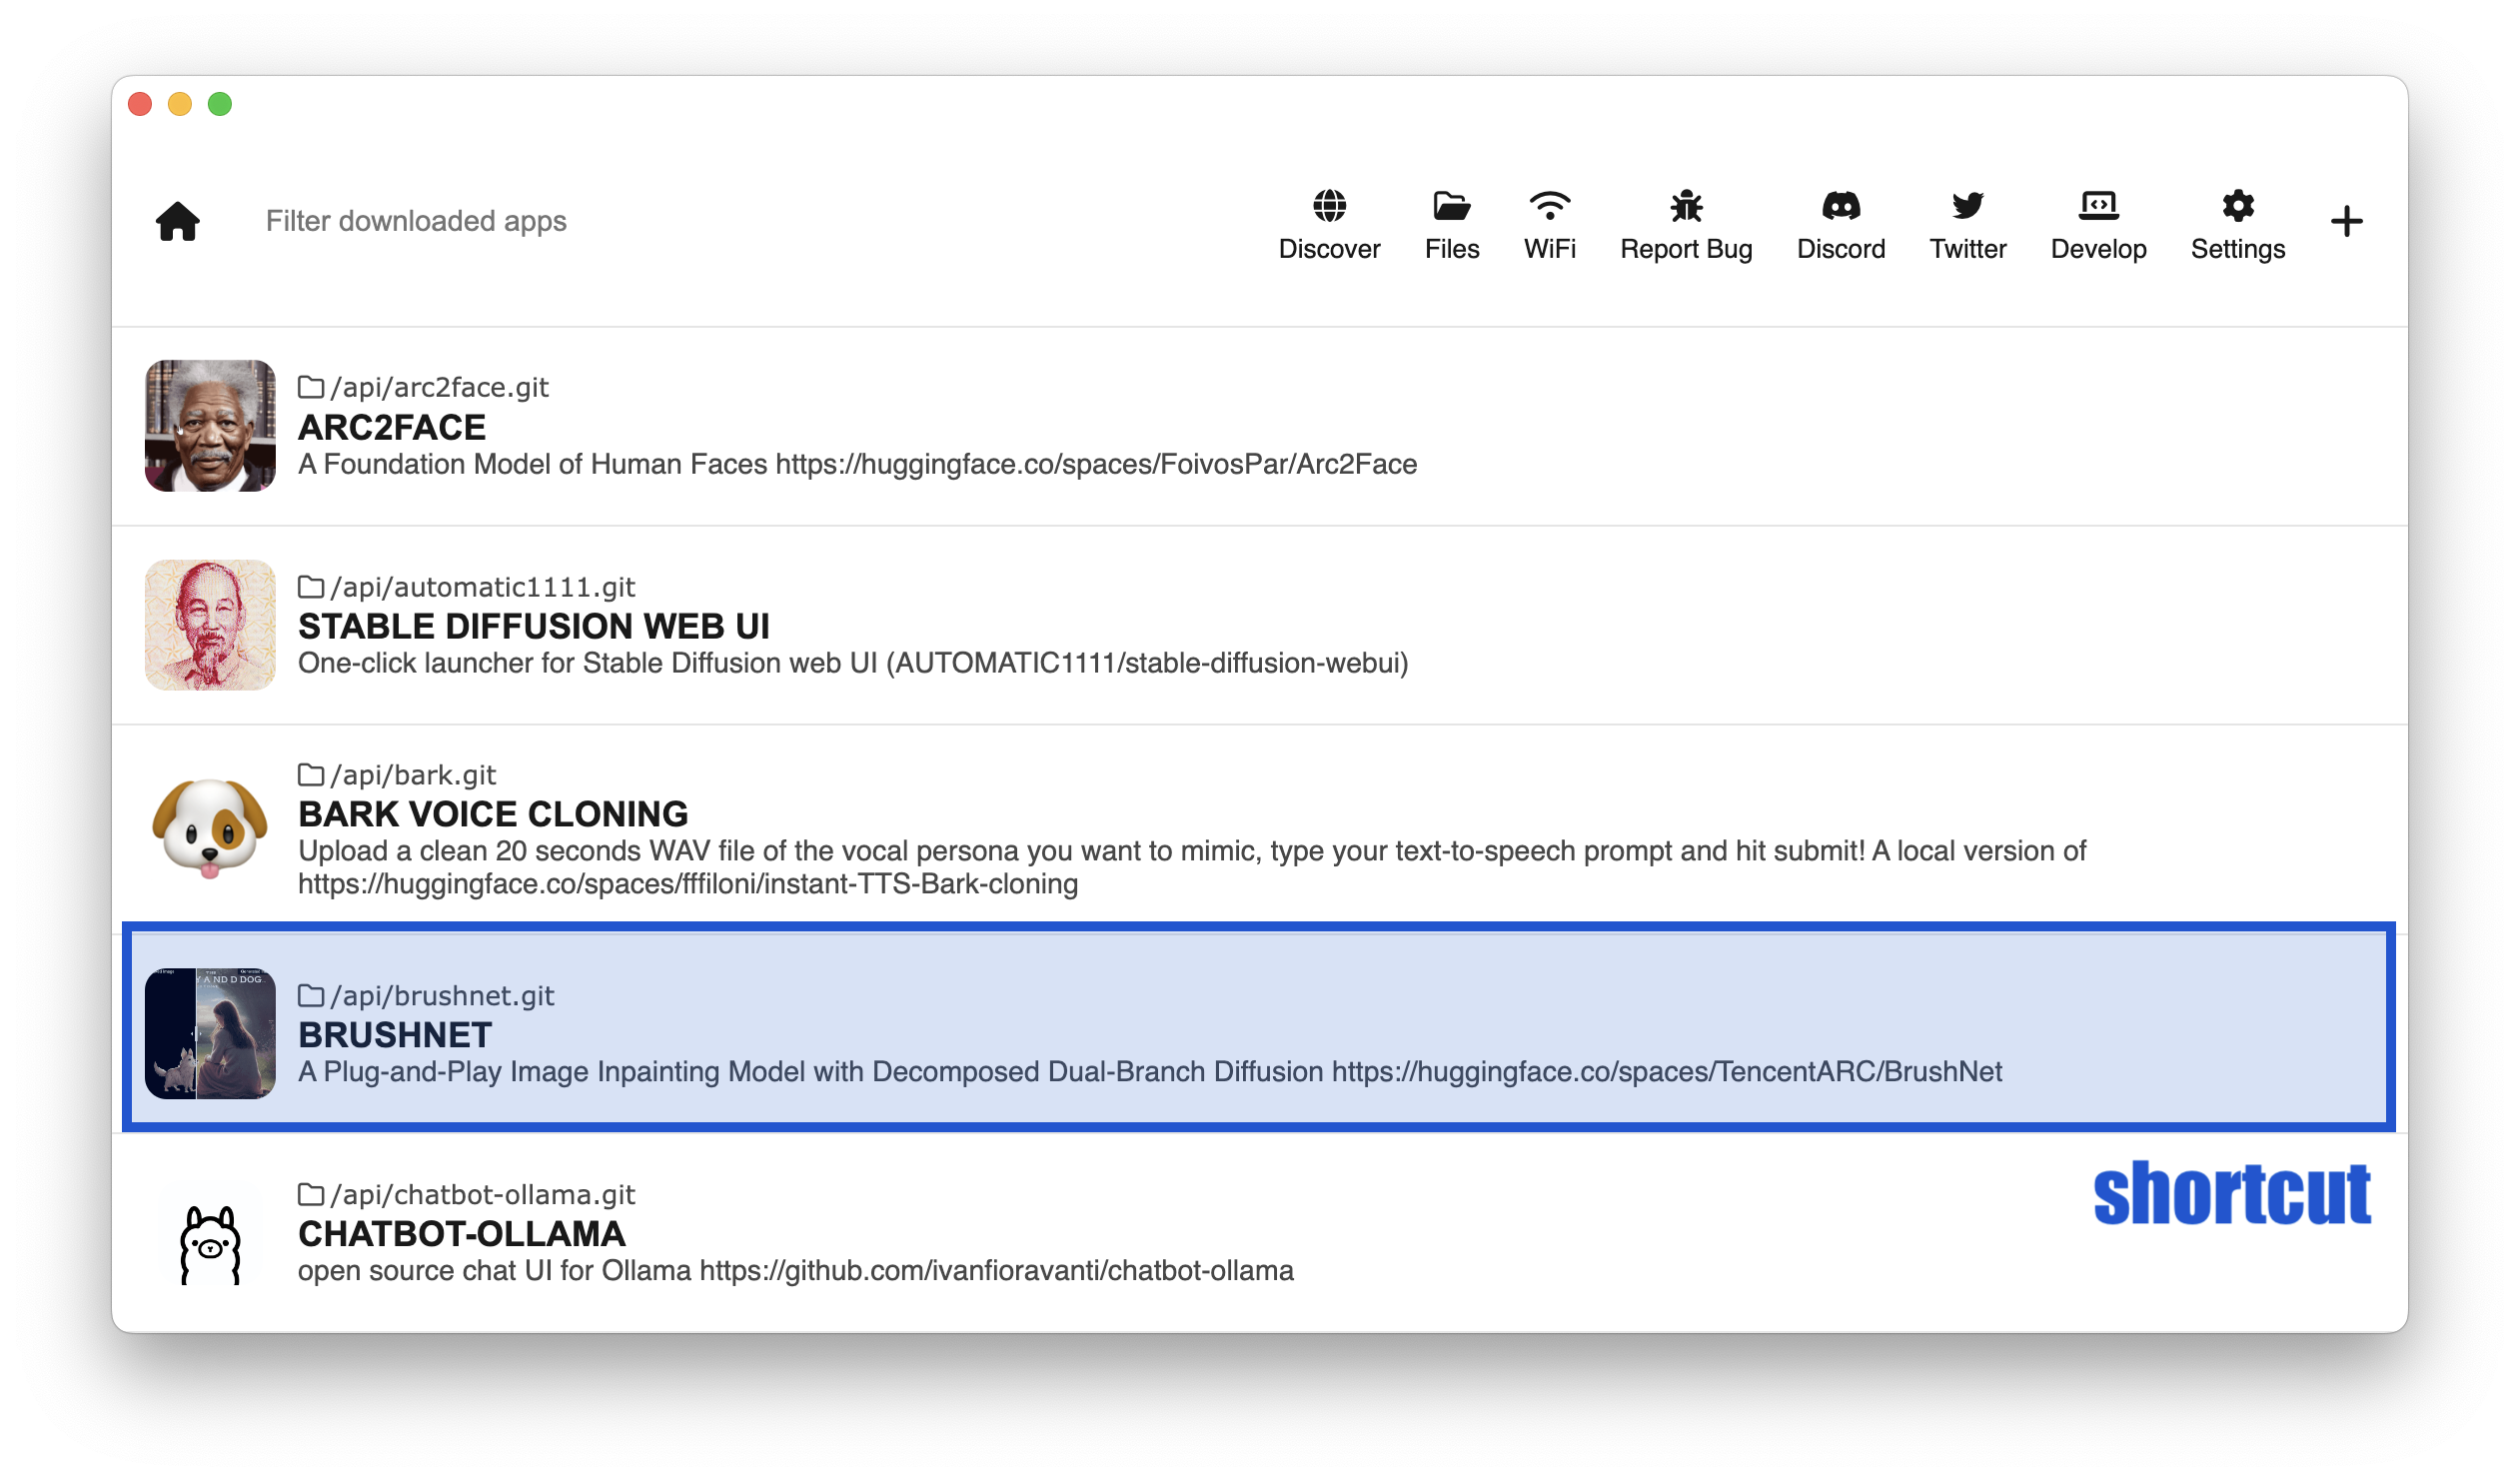Open the Files folder icon
This screenshot has width=2520, height=1481.
(1451, 206)
